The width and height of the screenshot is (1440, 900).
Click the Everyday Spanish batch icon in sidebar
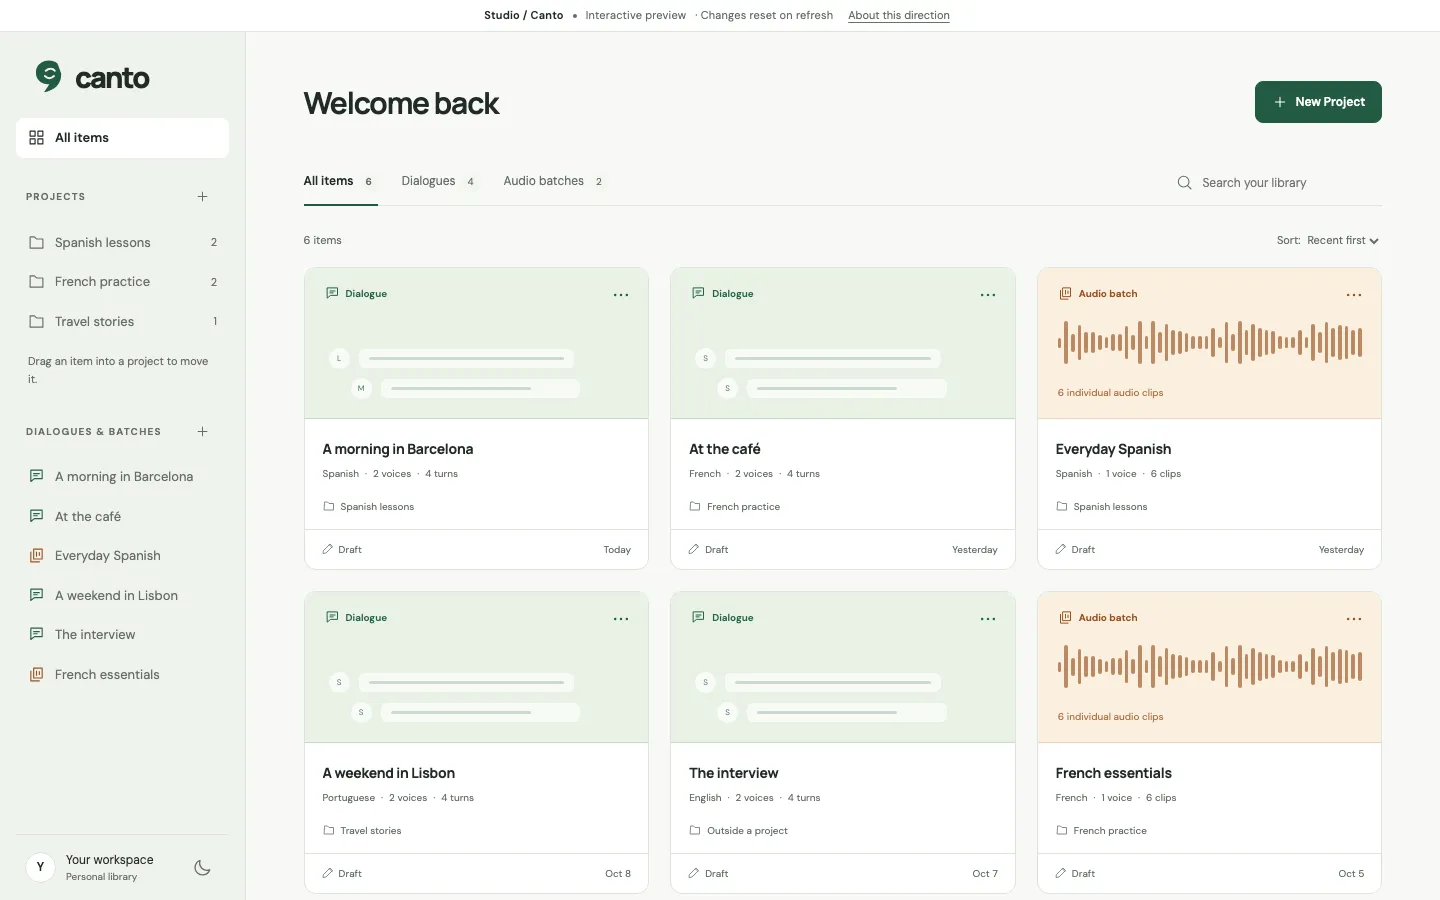[37, 556]
